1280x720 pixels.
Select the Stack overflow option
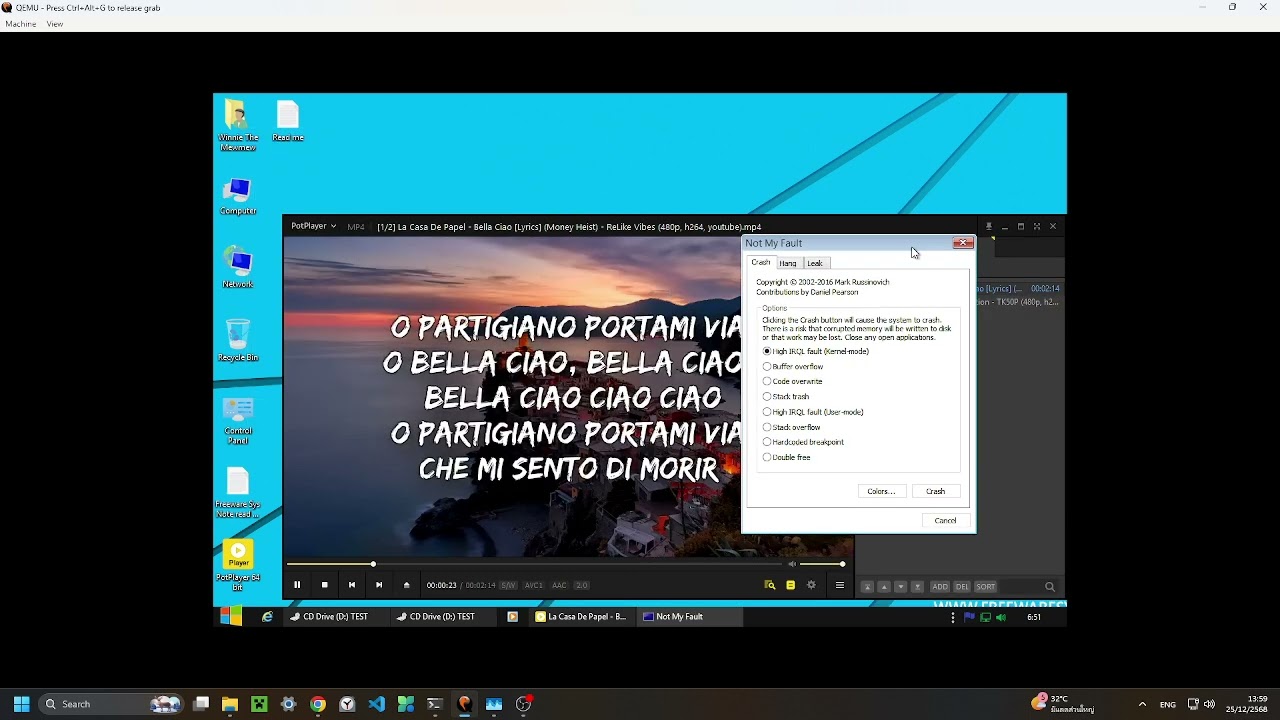791,427
